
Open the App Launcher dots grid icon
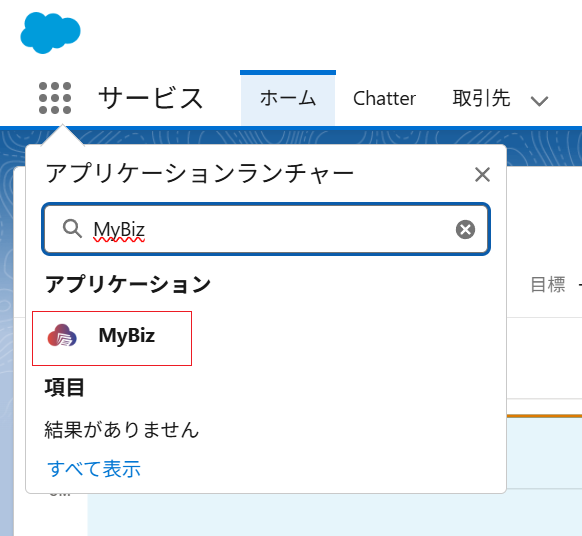pyautogui.click(x=55, y=98)
